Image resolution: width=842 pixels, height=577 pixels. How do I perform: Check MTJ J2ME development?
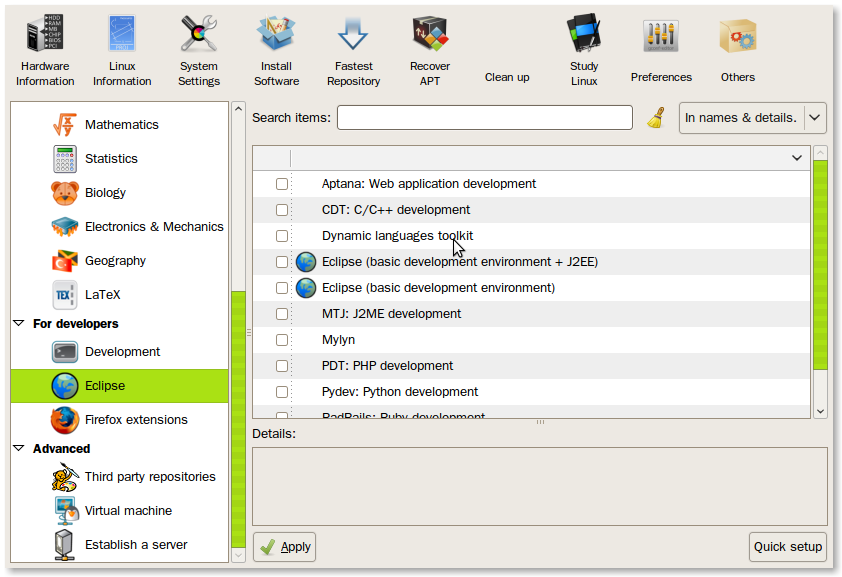click(x=282, y=314)
